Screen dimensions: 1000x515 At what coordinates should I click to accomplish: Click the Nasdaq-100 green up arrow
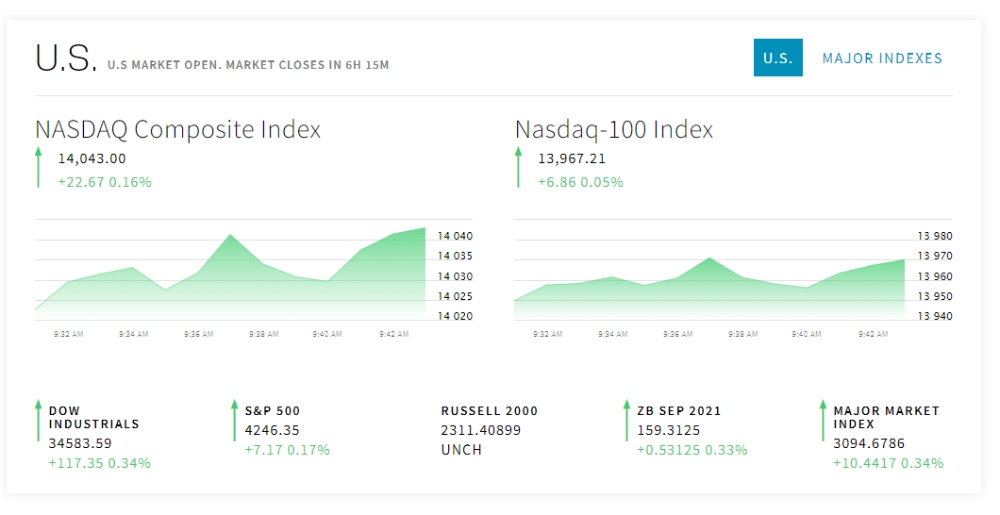[518, 168]
